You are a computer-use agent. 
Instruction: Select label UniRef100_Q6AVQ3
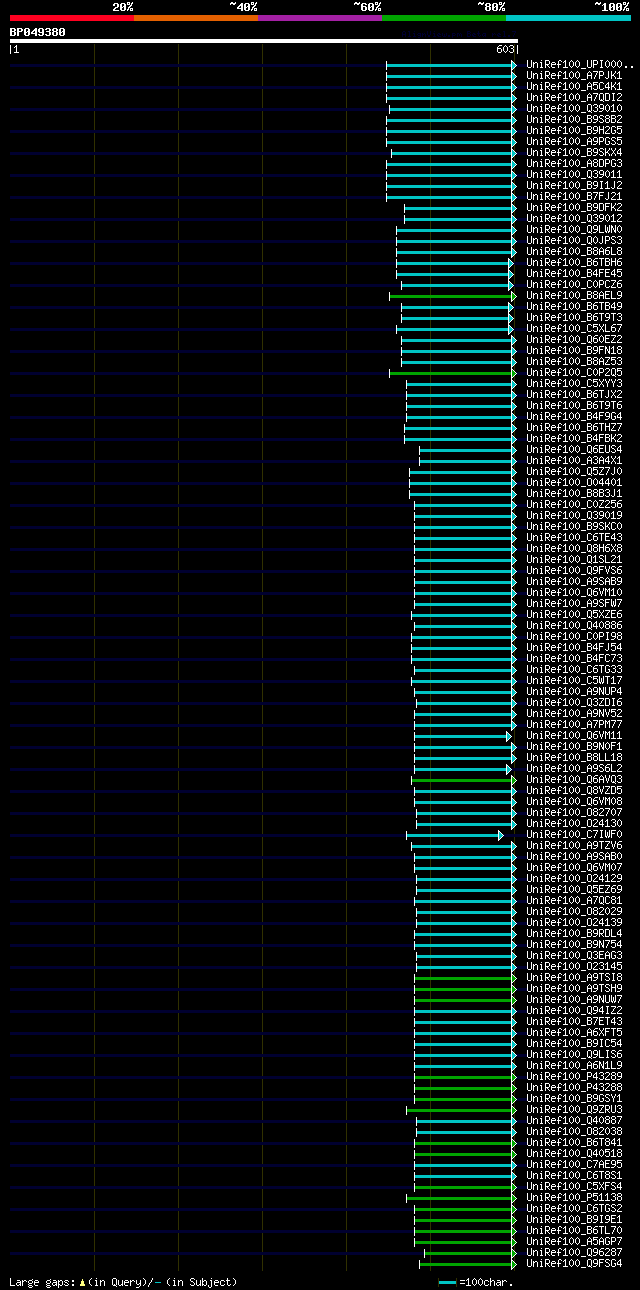coord(574,779)
